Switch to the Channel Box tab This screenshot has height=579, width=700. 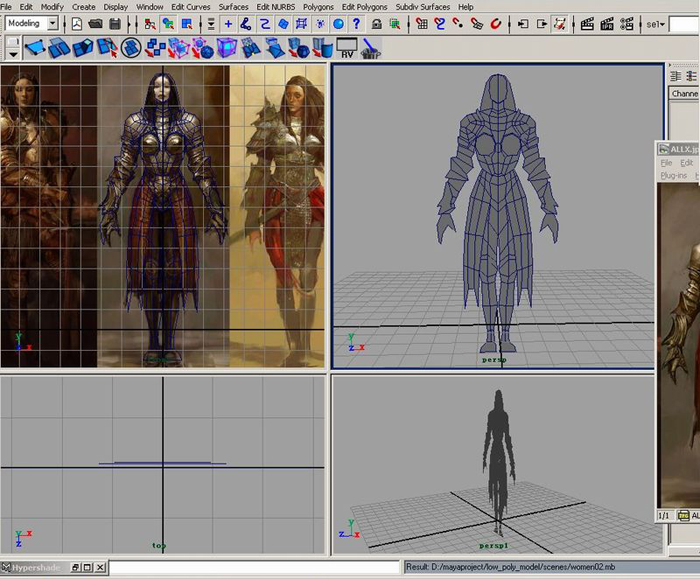click(684, 94)
